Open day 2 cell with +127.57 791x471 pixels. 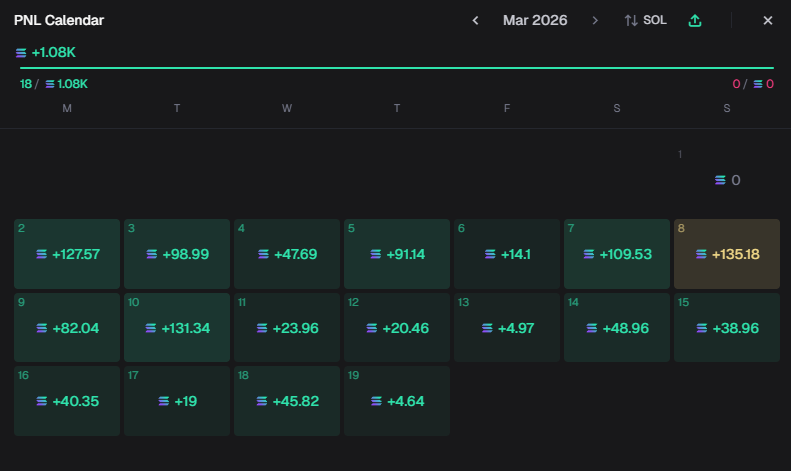pos(67,254)
